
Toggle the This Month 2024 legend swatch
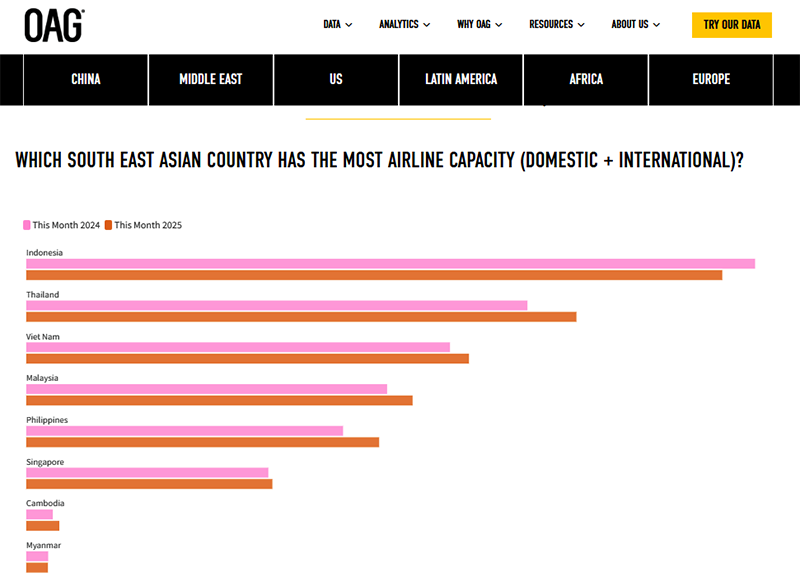click(x=28, y=225)
